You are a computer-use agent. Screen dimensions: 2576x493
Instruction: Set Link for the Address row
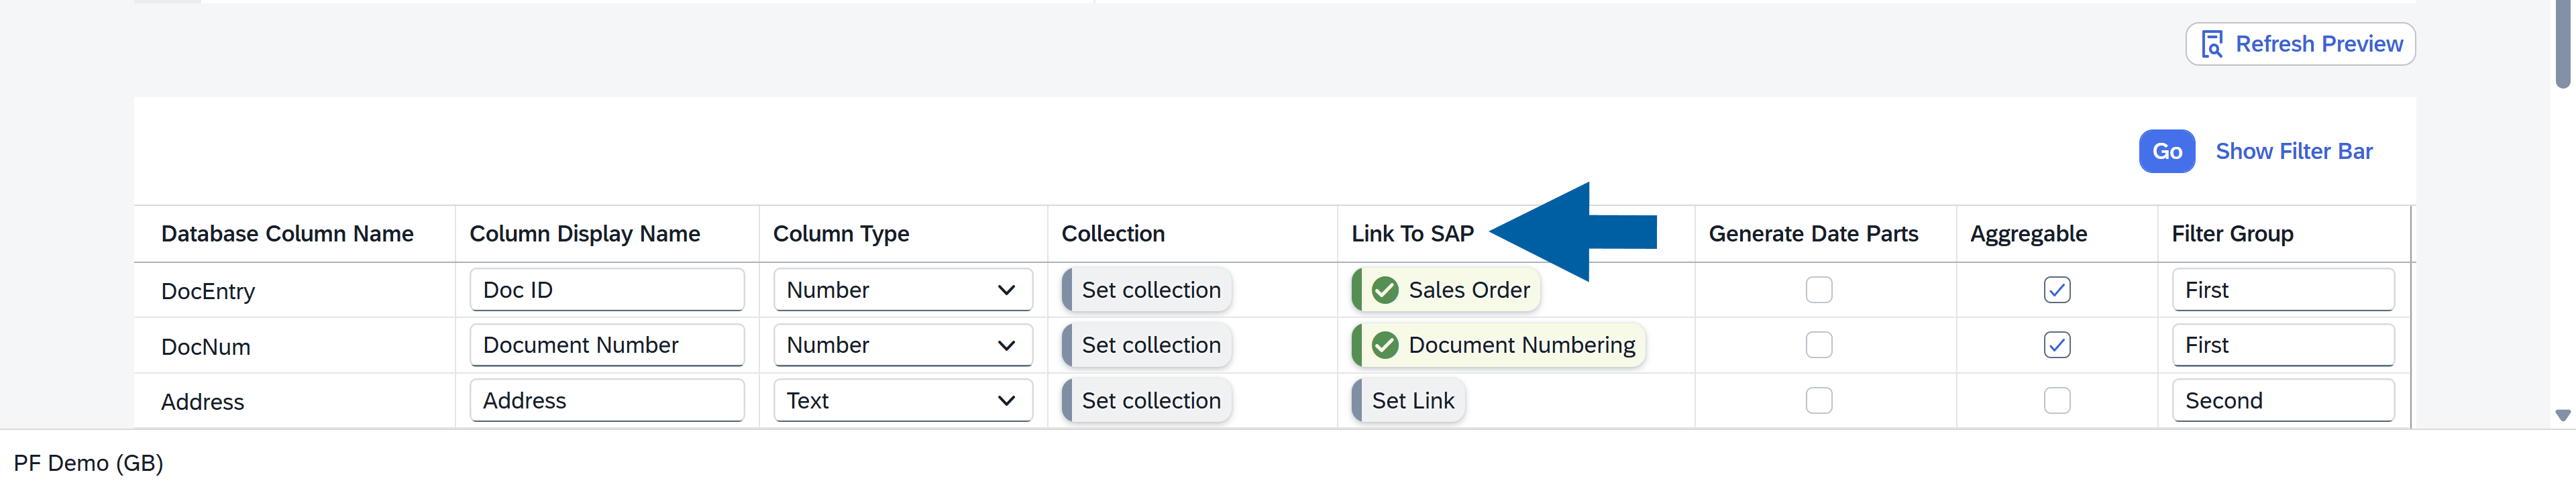tap(1411, 401)
